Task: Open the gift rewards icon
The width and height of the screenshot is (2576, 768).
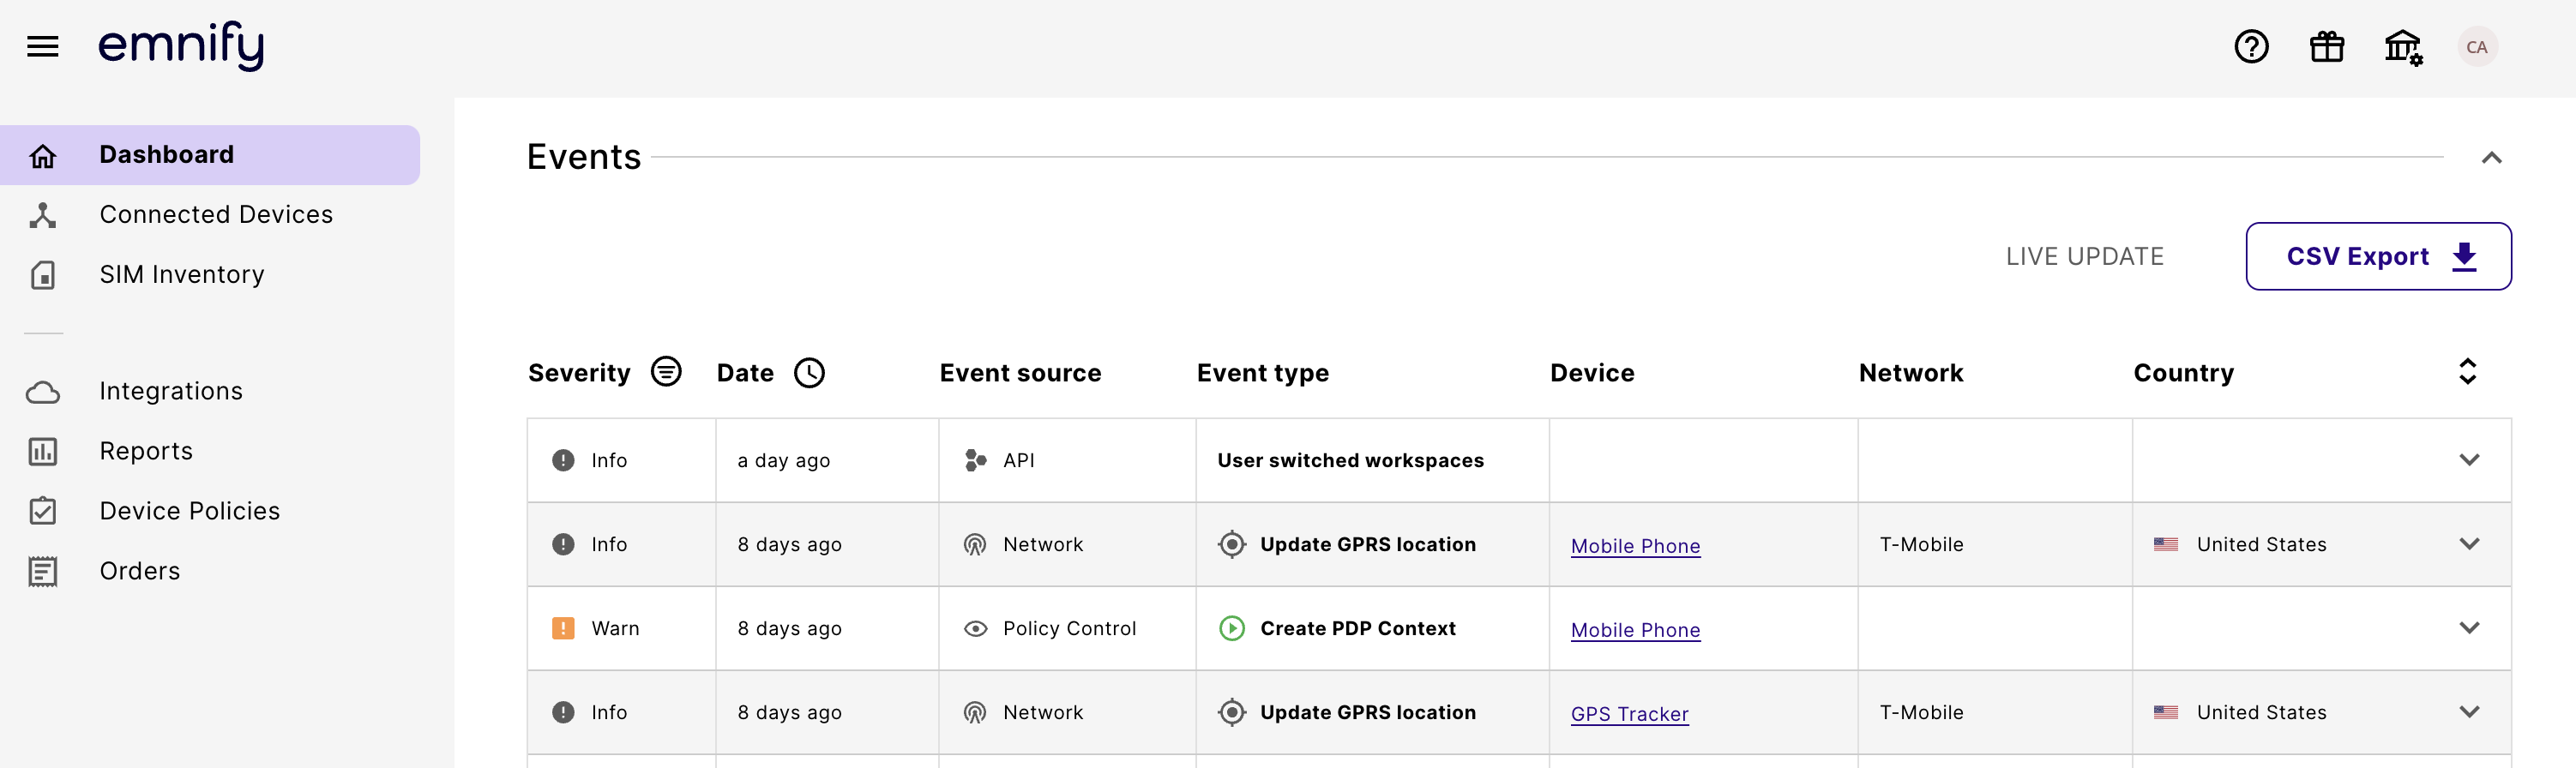Action: coord(2326,47)
